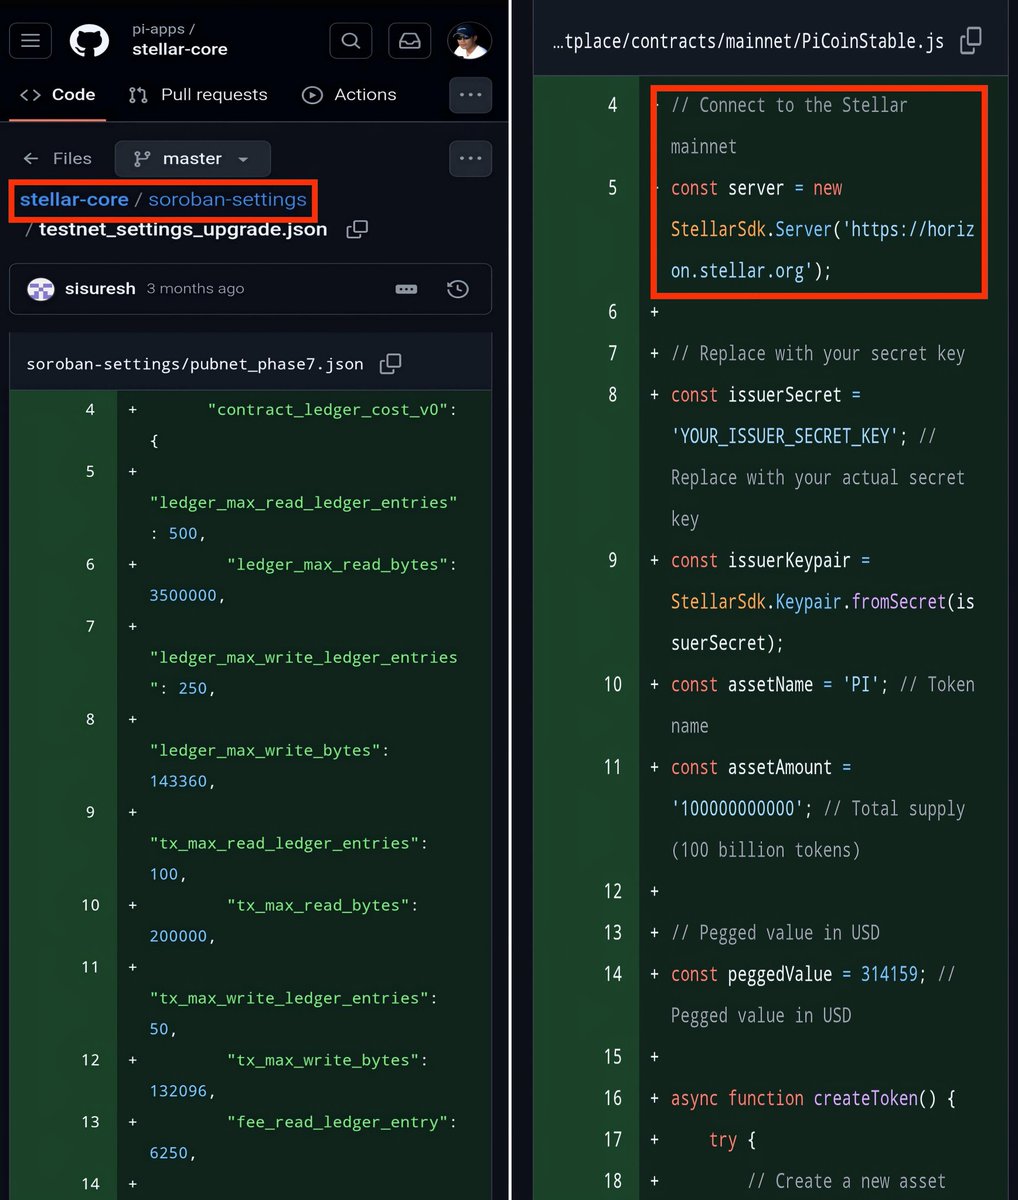Select "Replace with your secret key" comment
The height and width of the screenshot is (1200, 1018).
[x=818, y=354]
